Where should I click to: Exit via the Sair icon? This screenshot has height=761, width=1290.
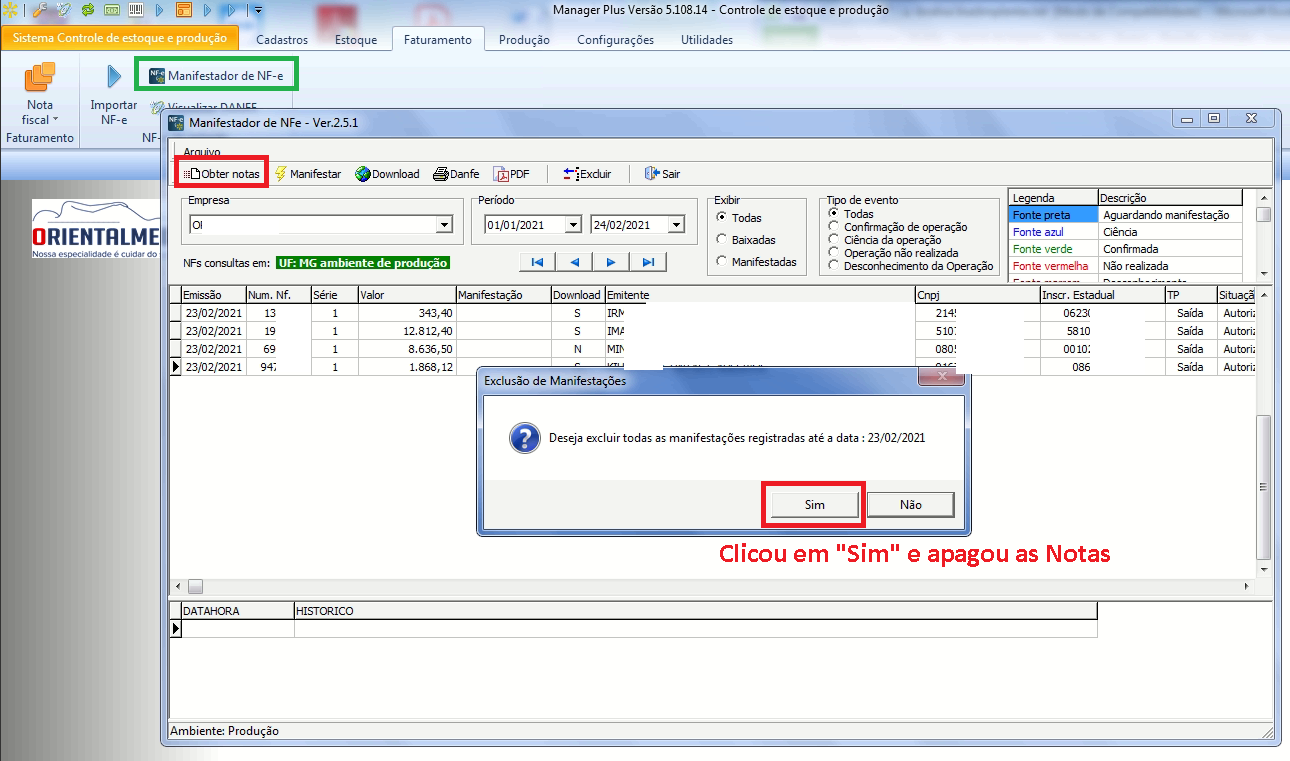pos(652,174)
